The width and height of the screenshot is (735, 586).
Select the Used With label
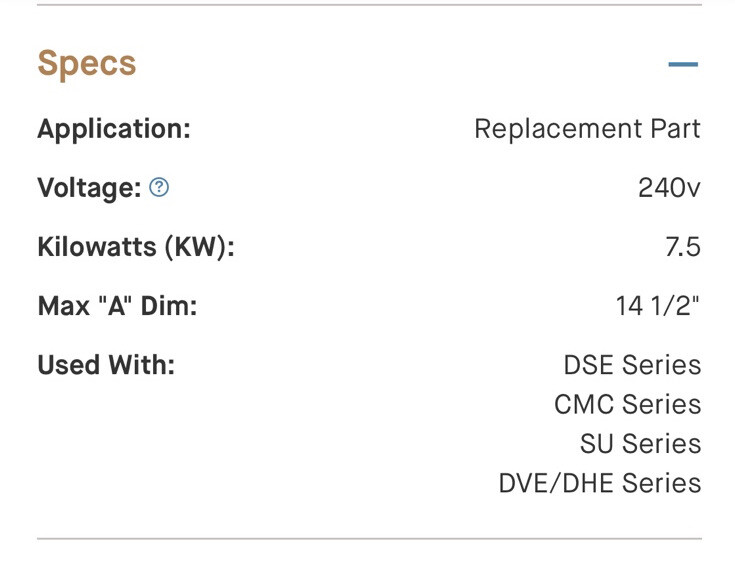[x=106, y=365]
